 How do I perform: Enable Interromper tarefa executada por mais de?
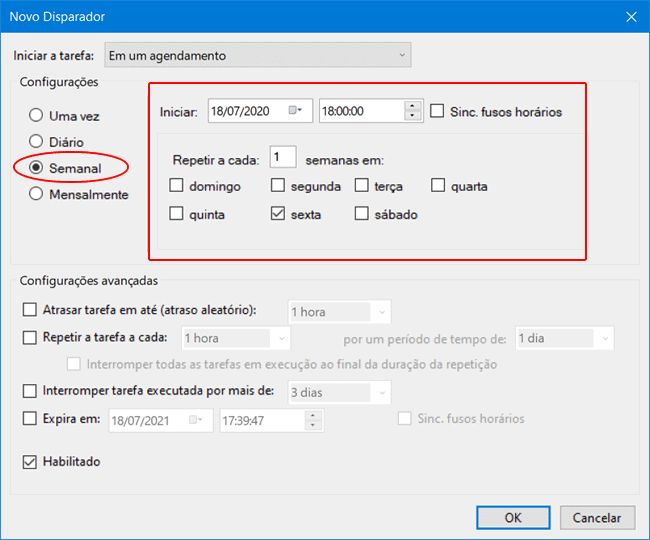point(30,392)
